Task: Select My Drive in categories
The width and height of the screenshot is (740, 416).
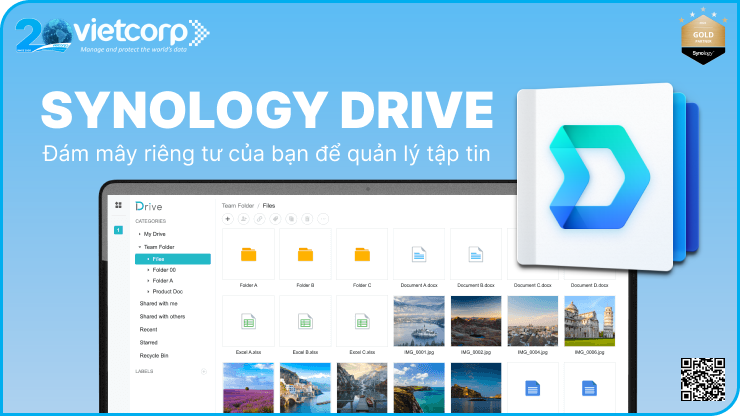Action: point(155,234)
